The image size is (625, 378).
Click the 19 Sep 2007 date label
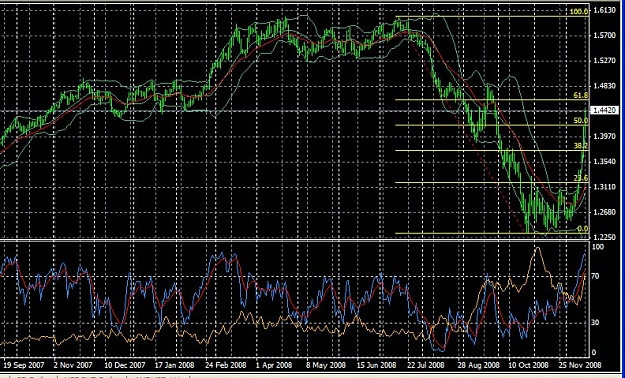[x=23, y=365]
